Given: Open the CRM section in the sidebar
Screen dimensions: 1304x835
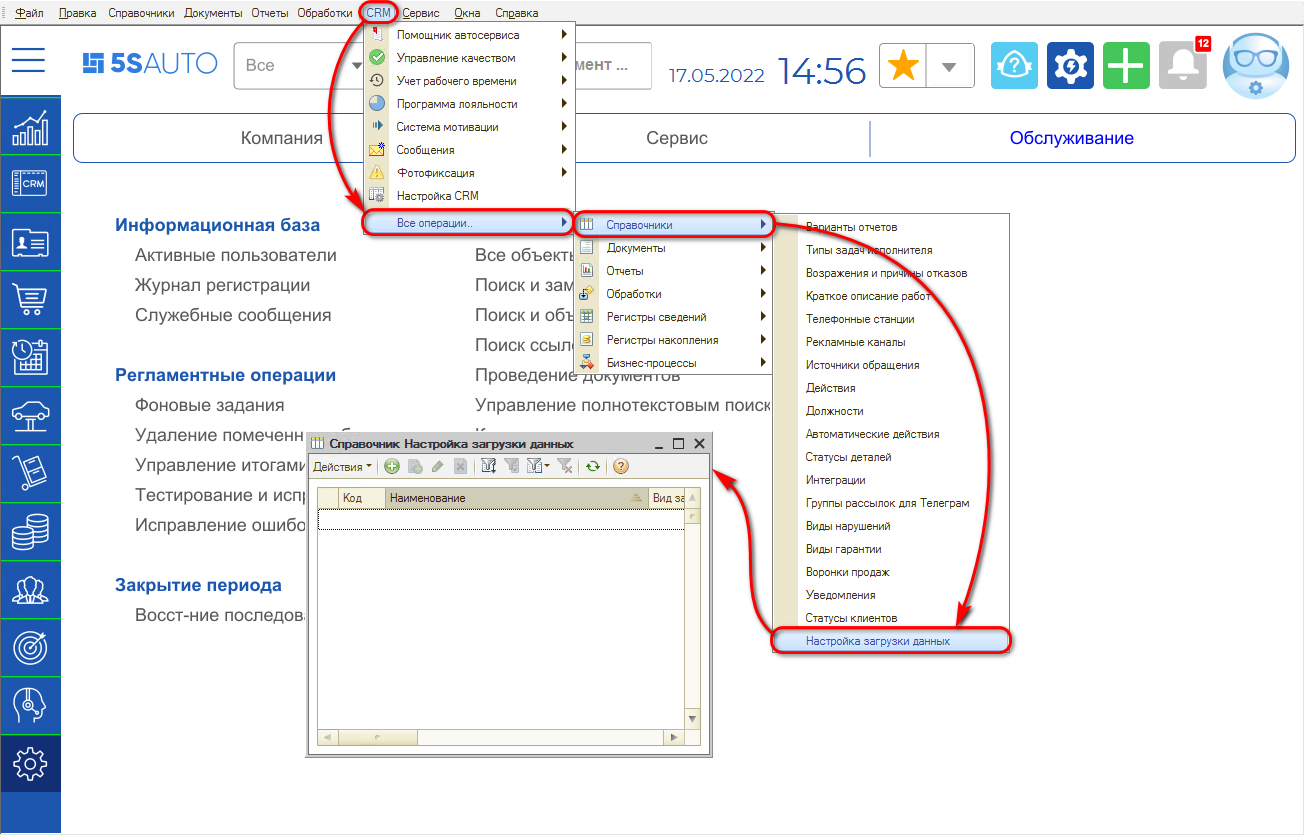Looking at the screenshot, I should 30,183.
